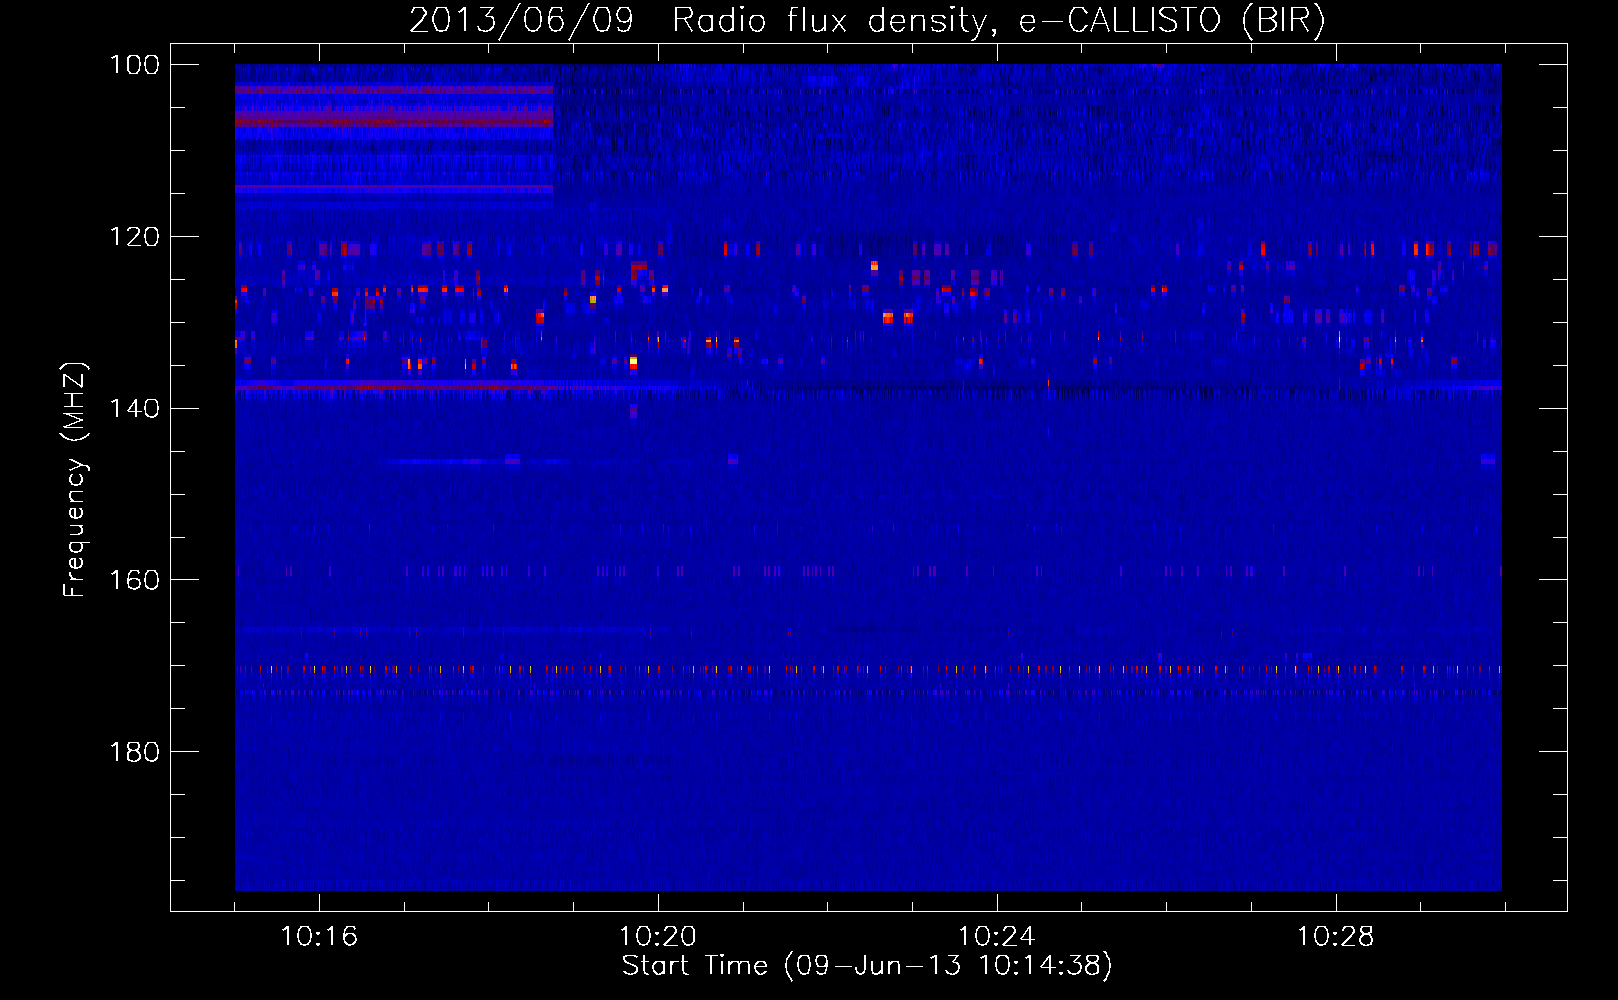The width and height of the screenshot is (1618, 1000).
Task: Click the '10:24' time tick label
Action: click(x=996, y=937)
